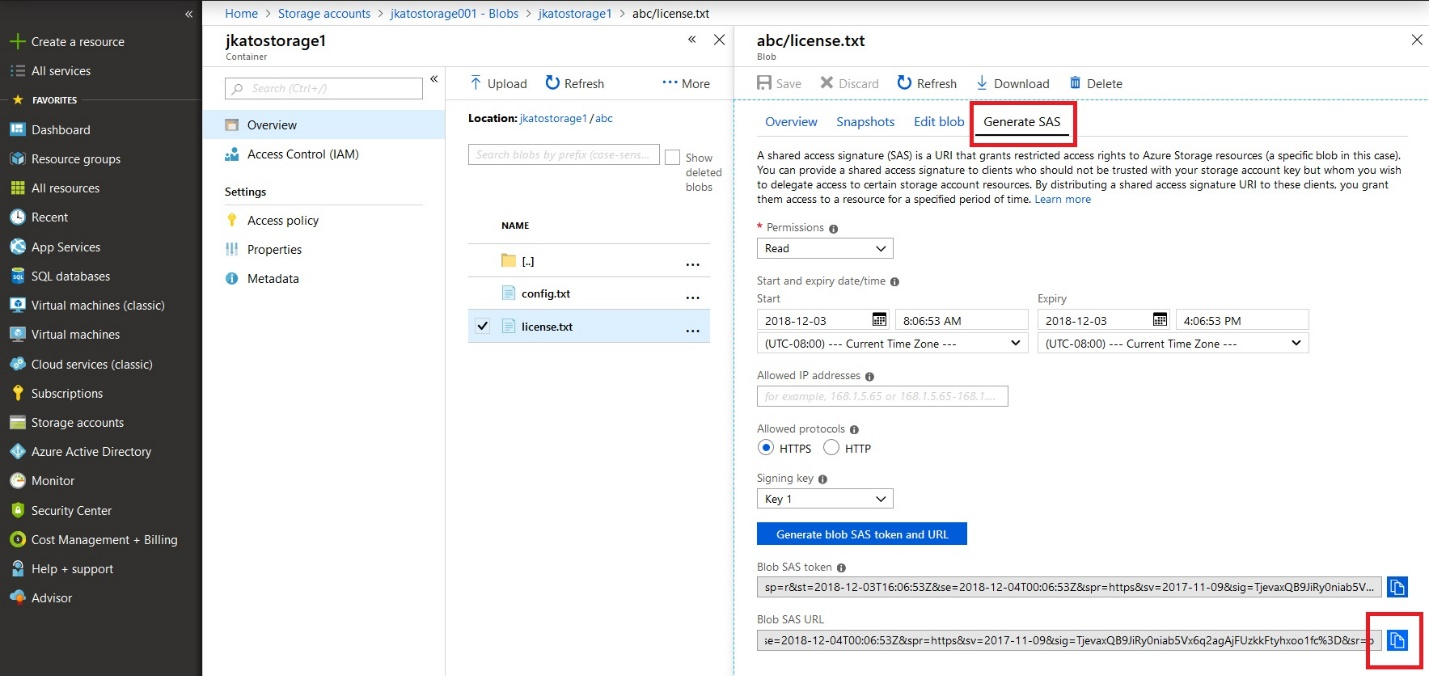Image resolution: width=1429 pixels, height=676 pixels.
Task: Open App Services icon in sidebar
Action: [x=17, y=247]
